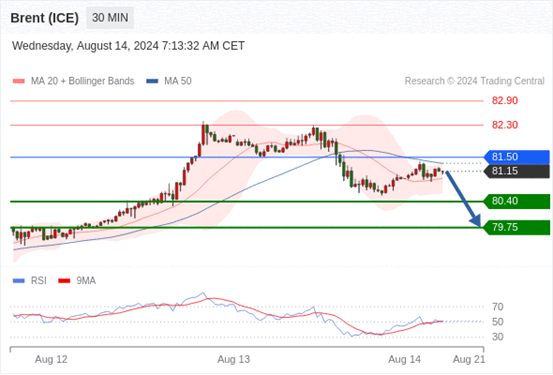553x375 pixels.
Task: Click the 82.90 resistance label
Action: (505, 101)
